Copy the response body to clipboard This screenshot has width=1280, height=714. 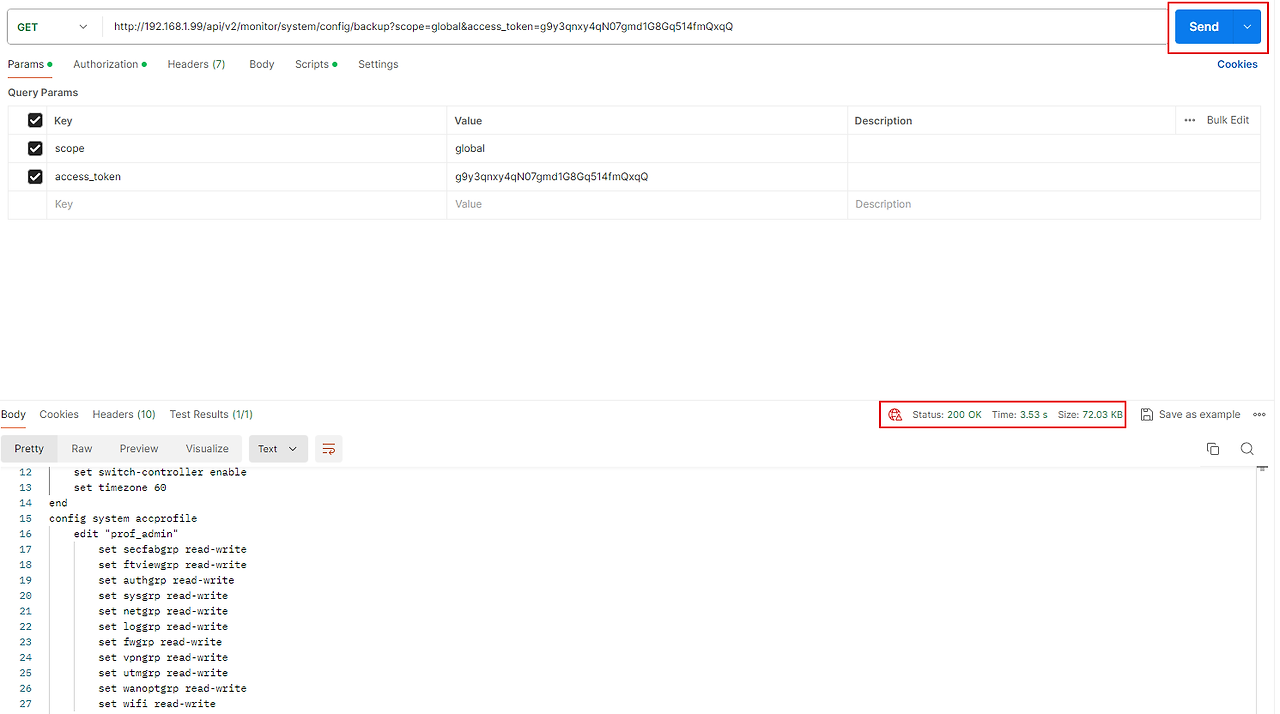pos(1212,449)
